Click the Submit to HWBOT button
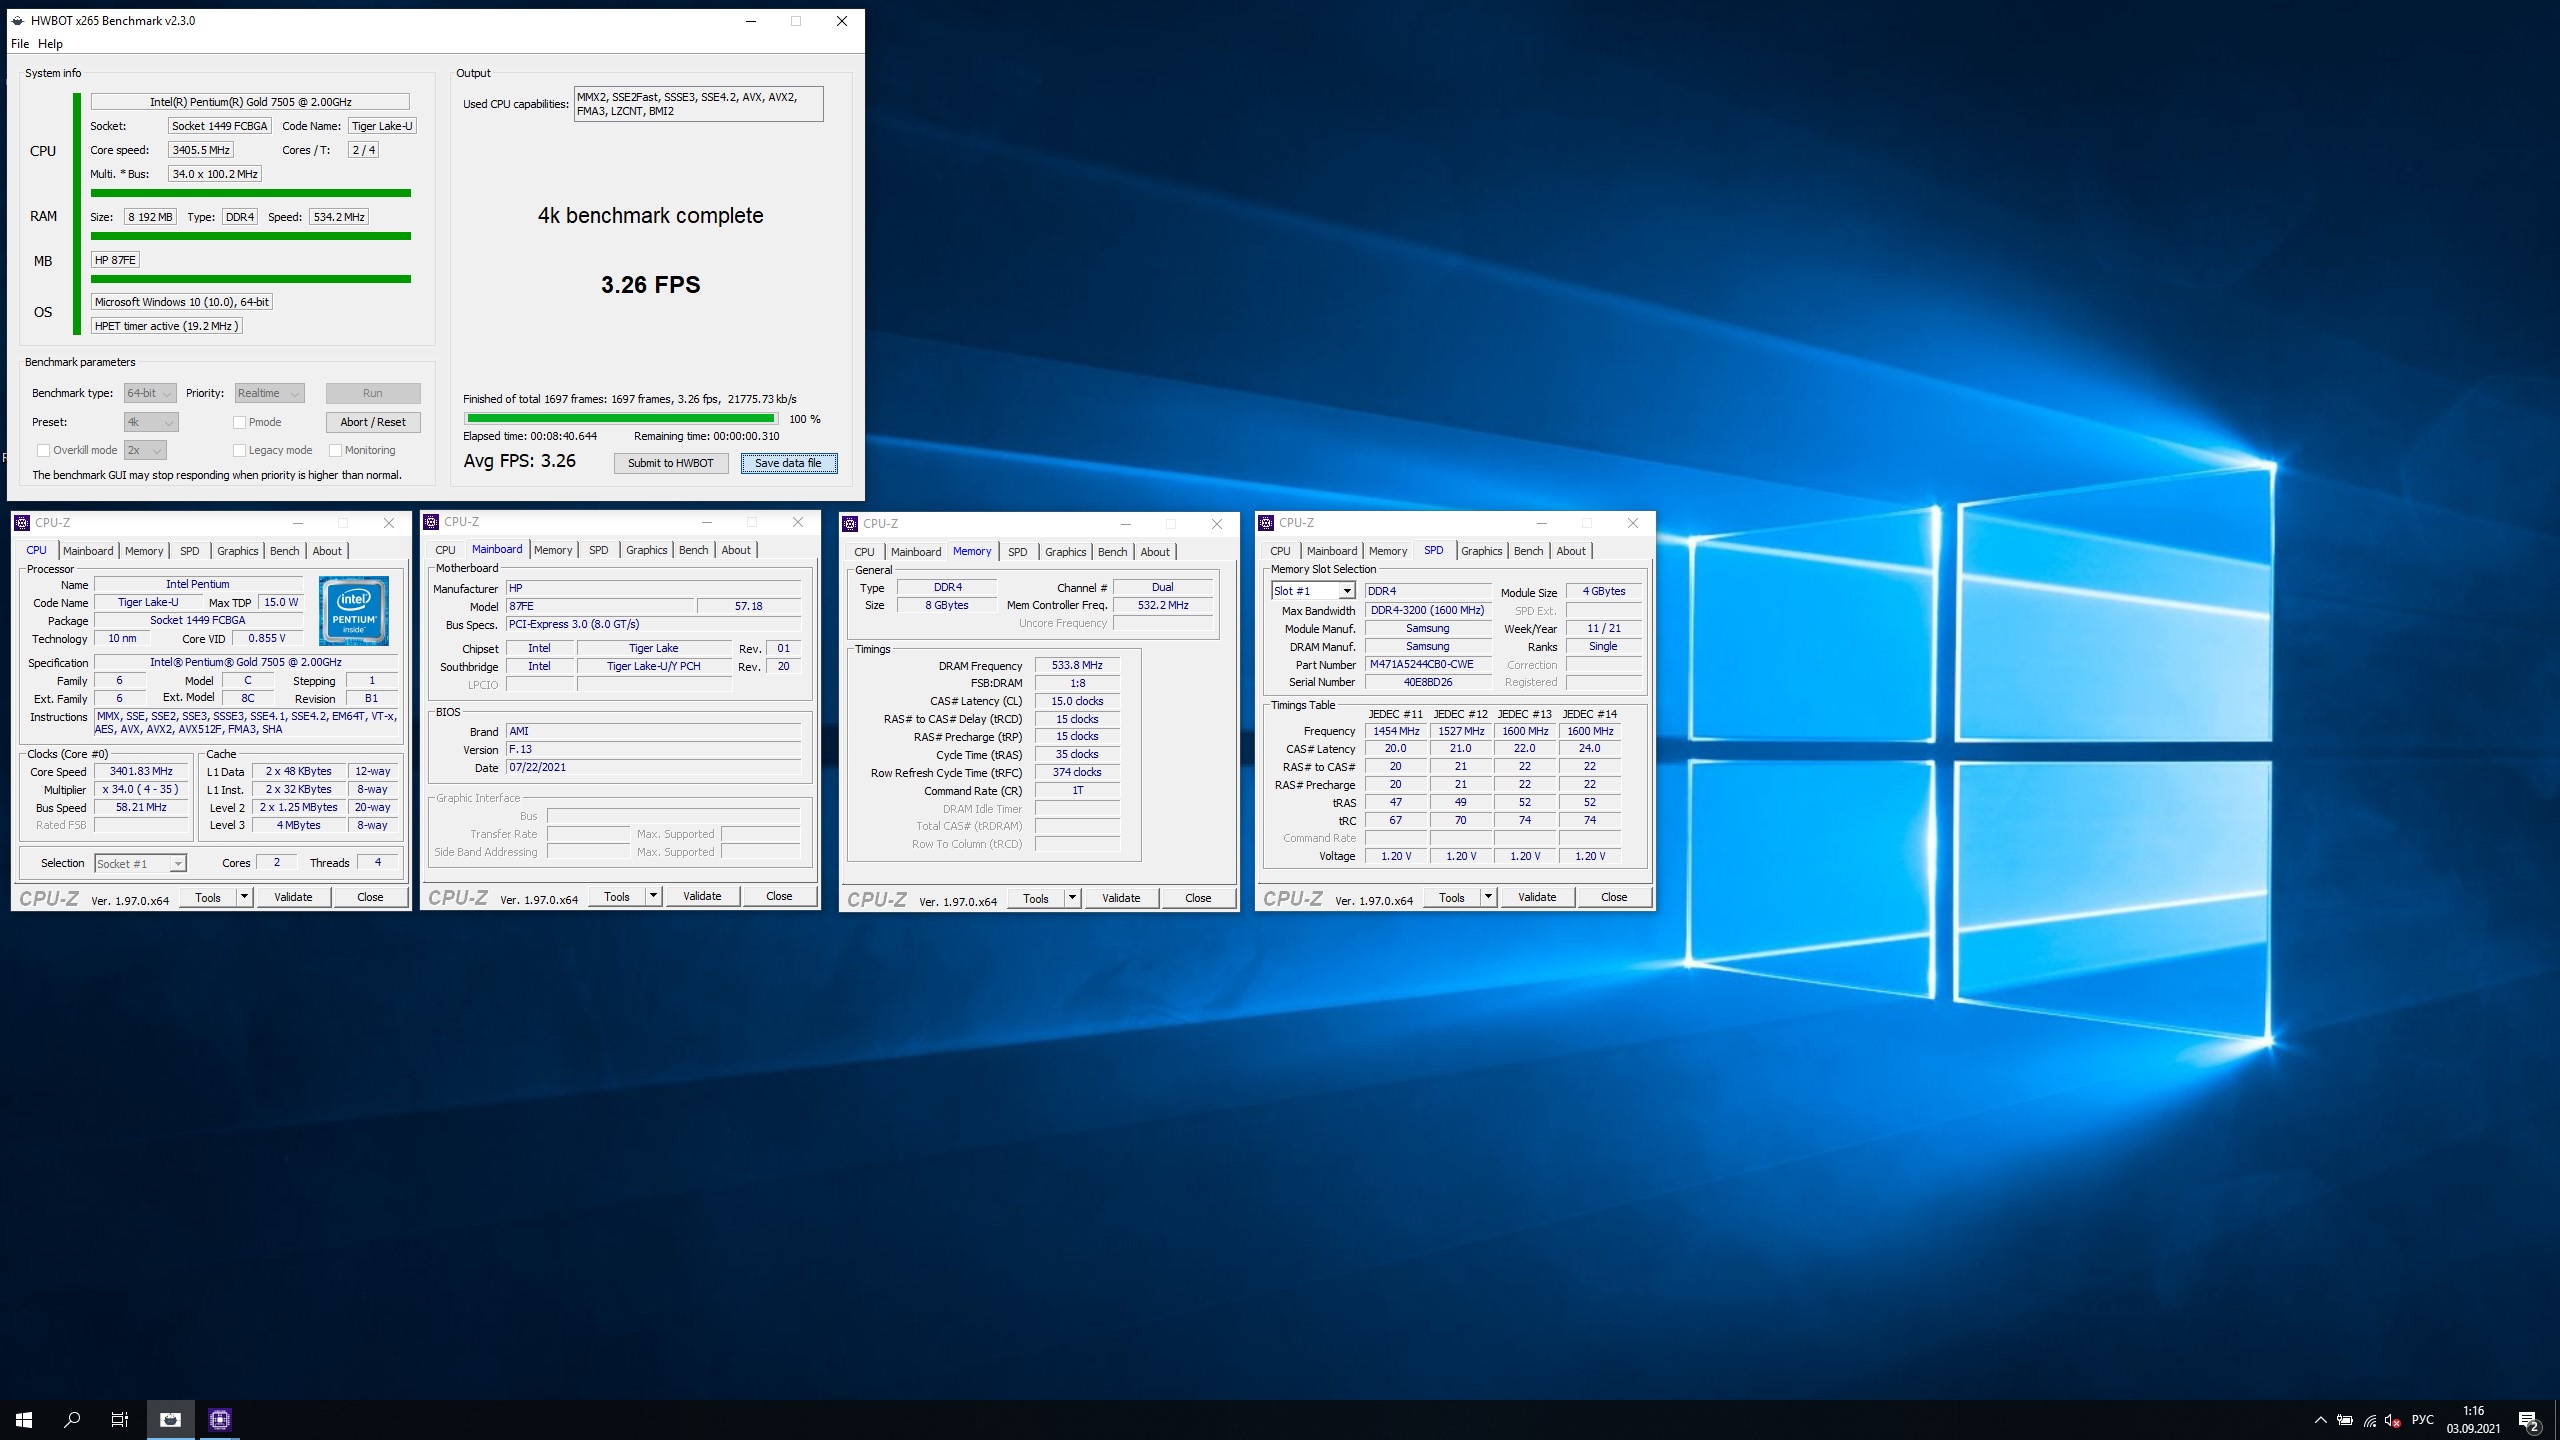The width and height of the screenshot is (2560, 1440). 671,463
